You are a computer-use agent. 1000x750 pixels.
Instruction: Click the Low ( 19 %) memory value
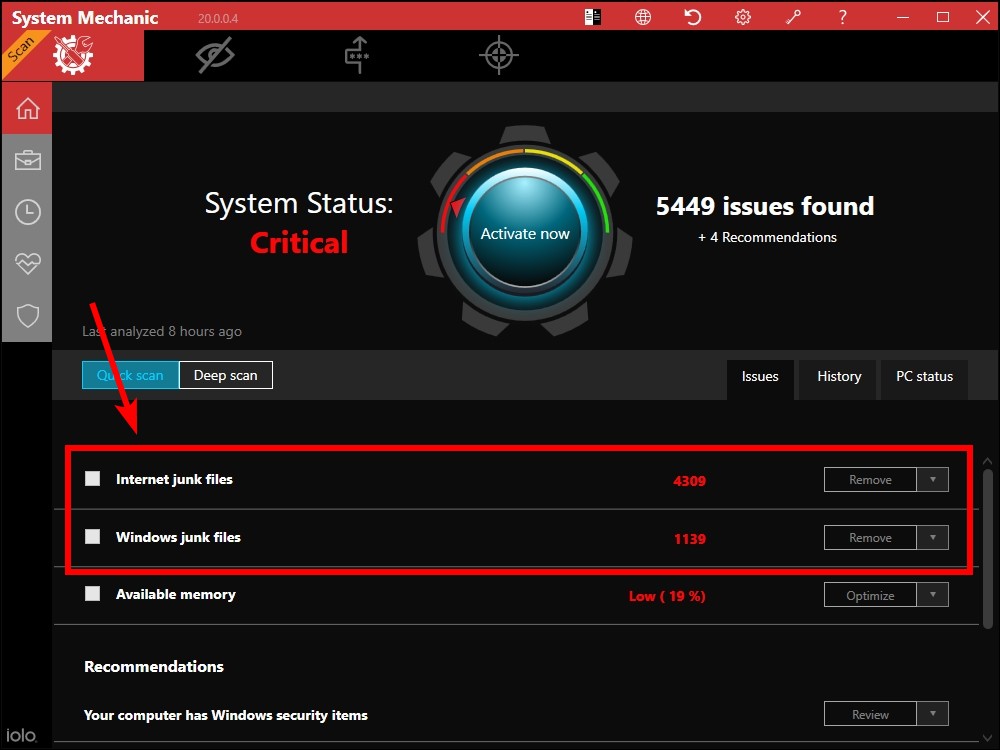point(667,596)
